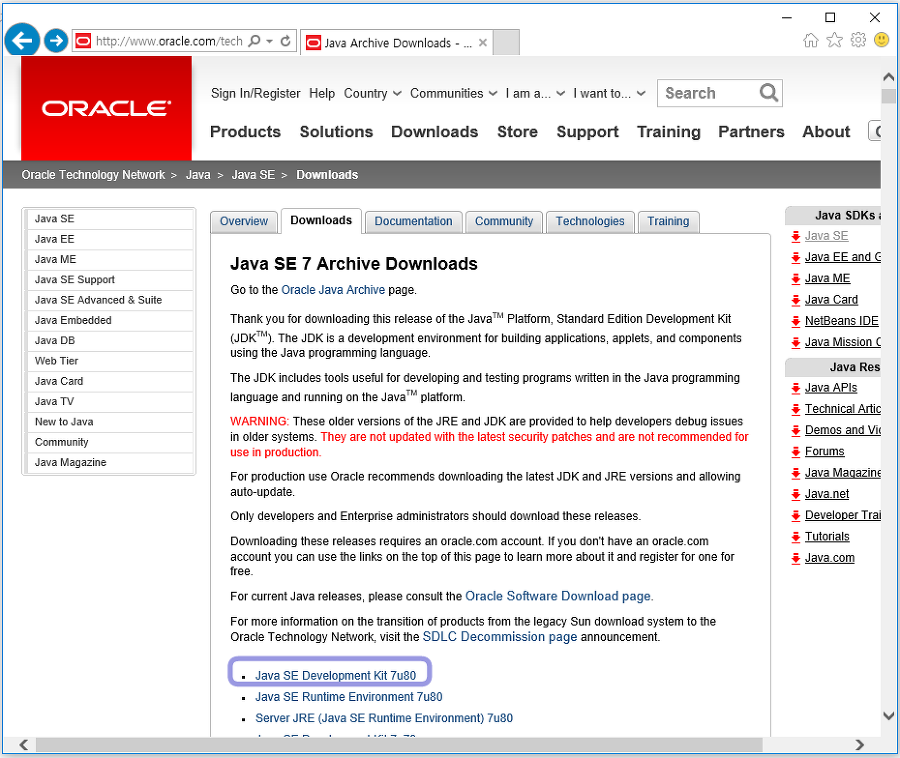Open a new blank browser tab
Viewport: 900px width, 758px height.
point(506,42)
